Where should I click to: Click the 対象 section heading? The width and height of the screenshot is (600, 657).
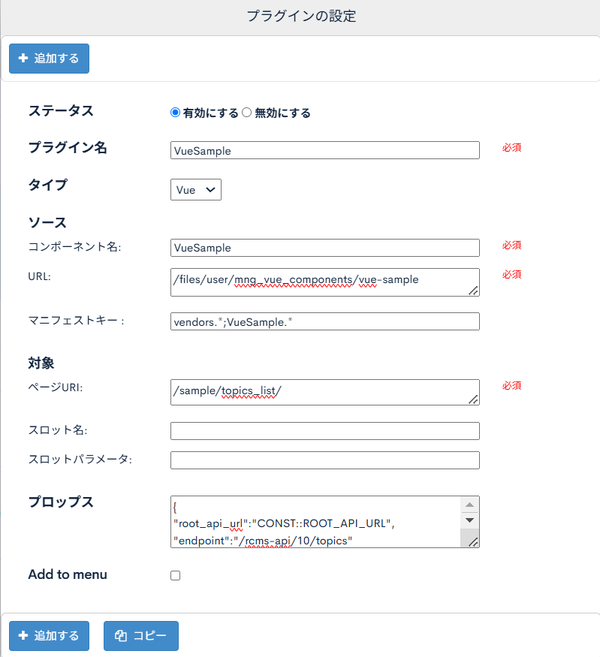[41, 363]
